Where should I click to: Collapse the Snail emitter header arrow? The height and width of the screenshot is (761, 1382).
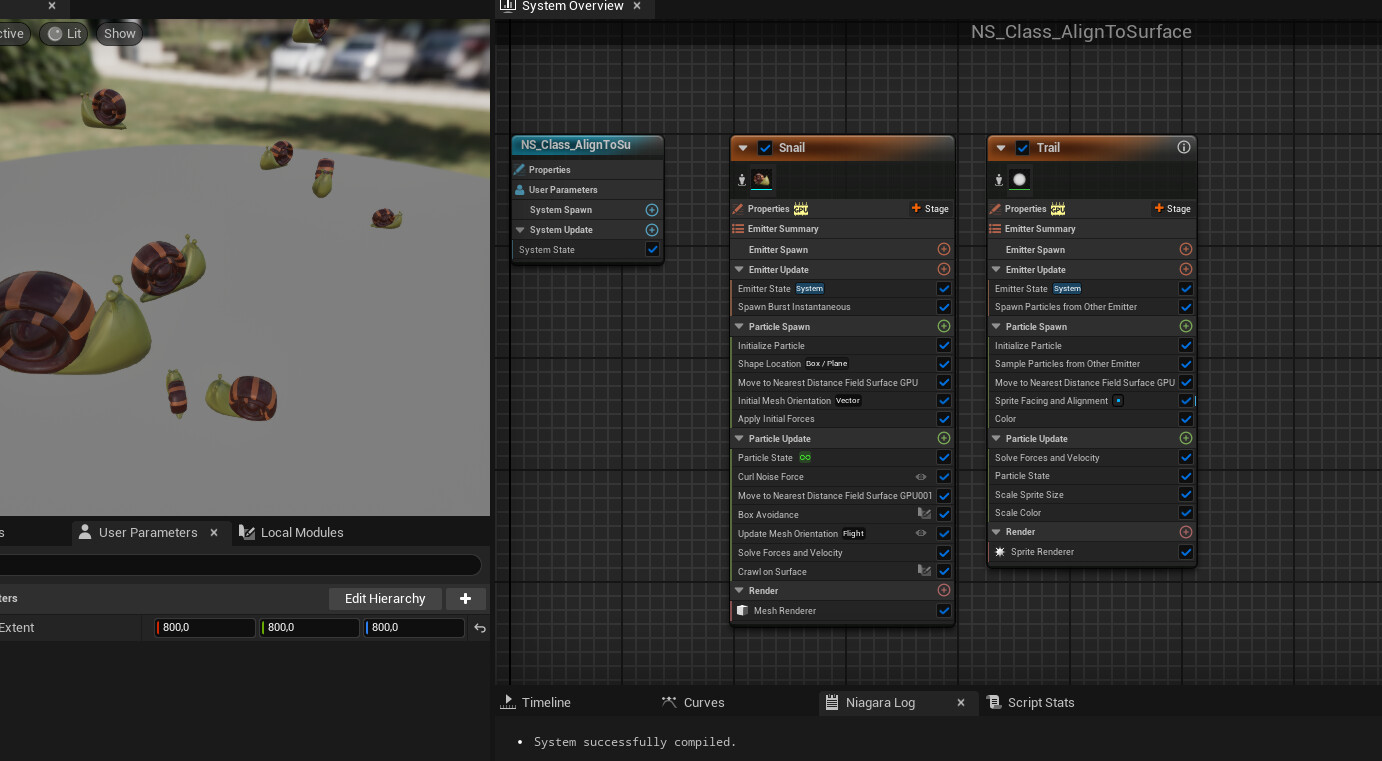(743, 148)
